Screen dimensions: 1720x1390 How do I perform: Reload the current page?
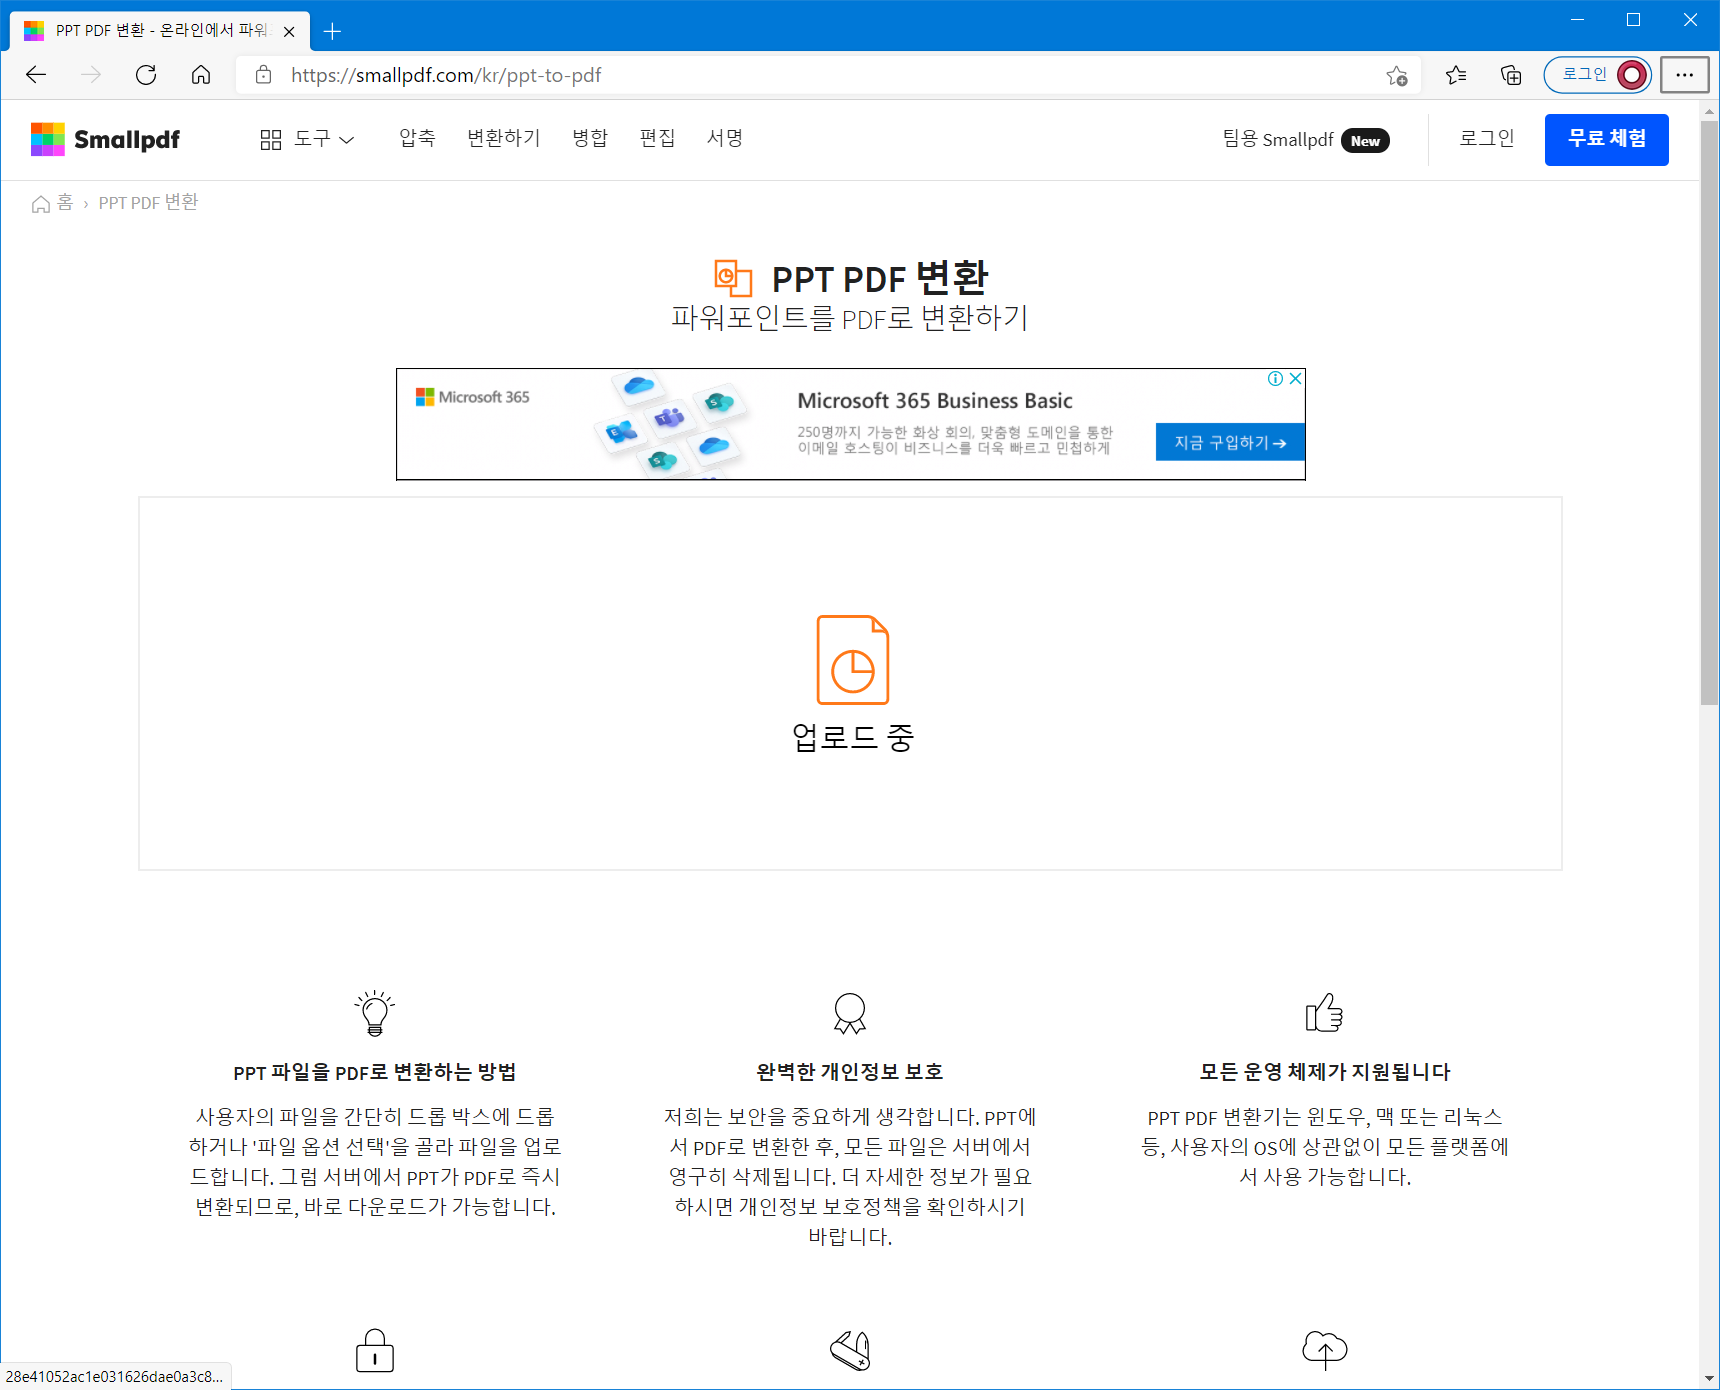pyautogui.click(x=146, y=75)
